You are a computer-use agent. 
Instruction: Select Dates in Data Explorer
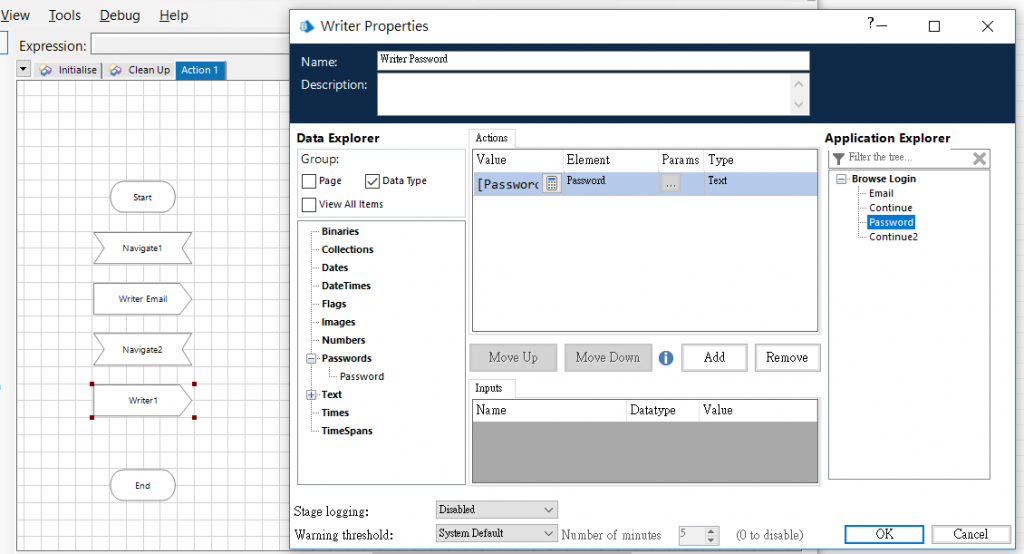[x=334, y=268]
